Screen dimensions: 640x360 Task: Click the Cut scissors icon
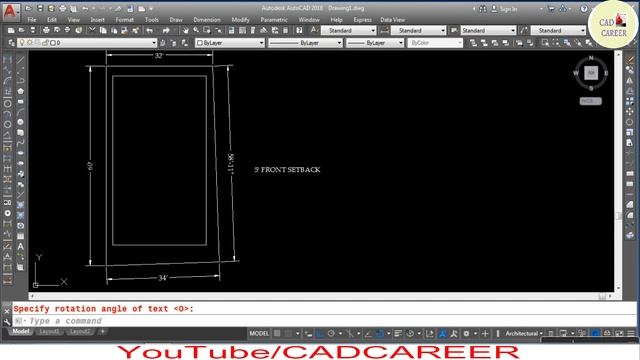click(92, 30)
